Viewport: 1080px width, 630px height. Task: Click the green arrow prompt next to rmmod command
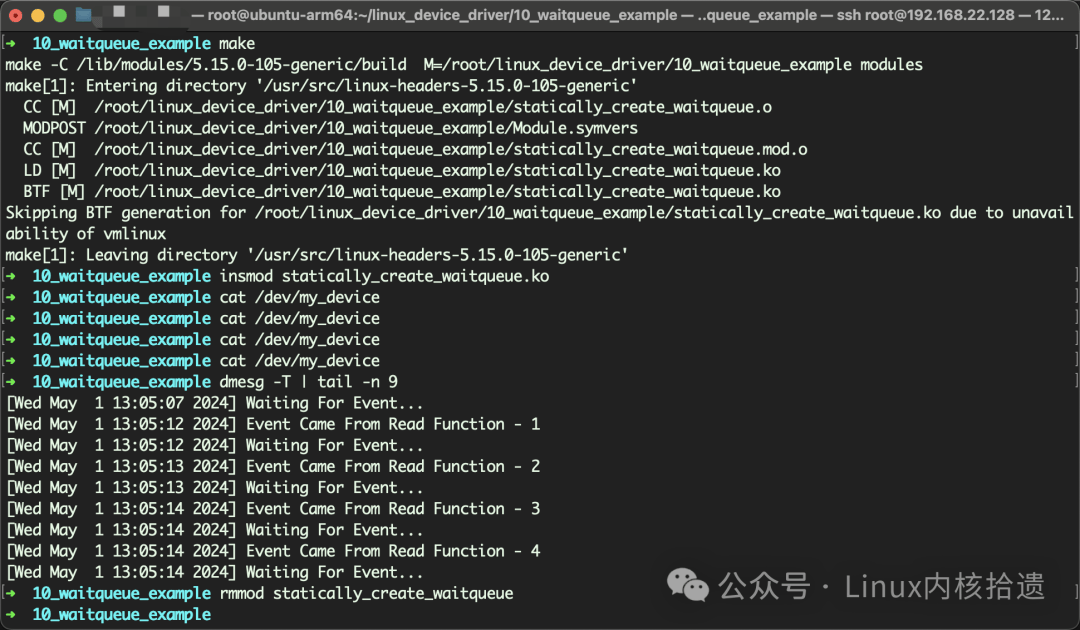(10, 592)
